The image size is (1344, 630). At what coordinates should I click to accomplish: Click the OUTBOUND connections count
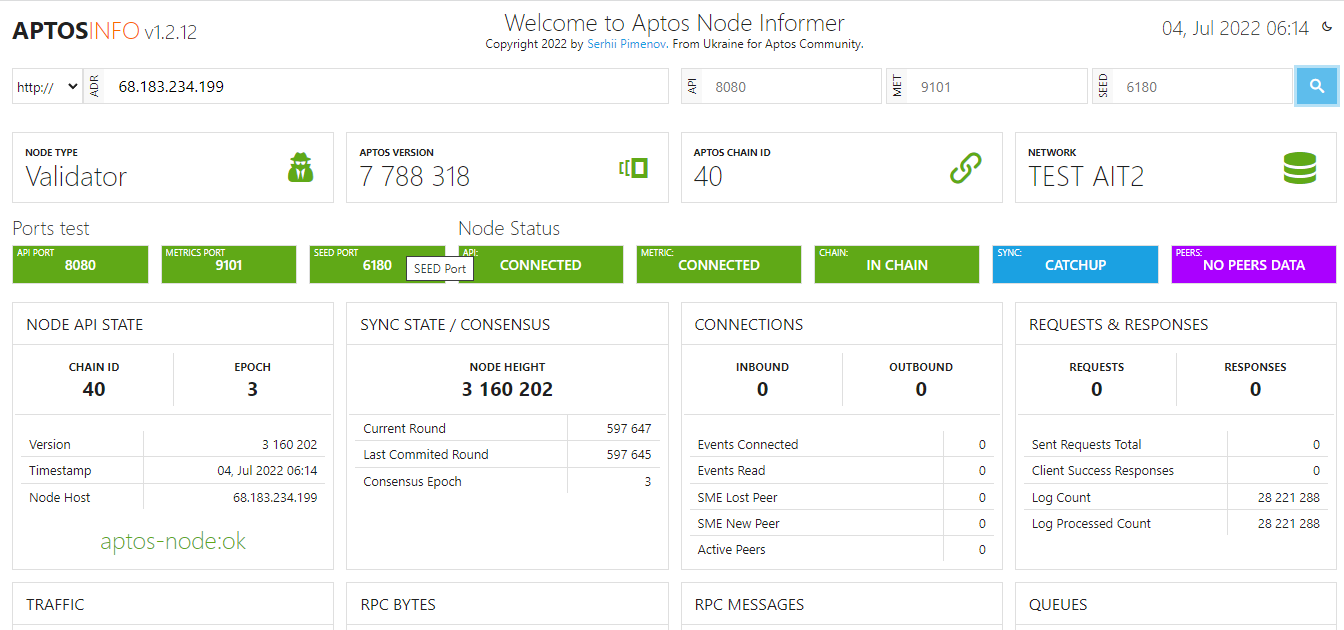(921, 389)
